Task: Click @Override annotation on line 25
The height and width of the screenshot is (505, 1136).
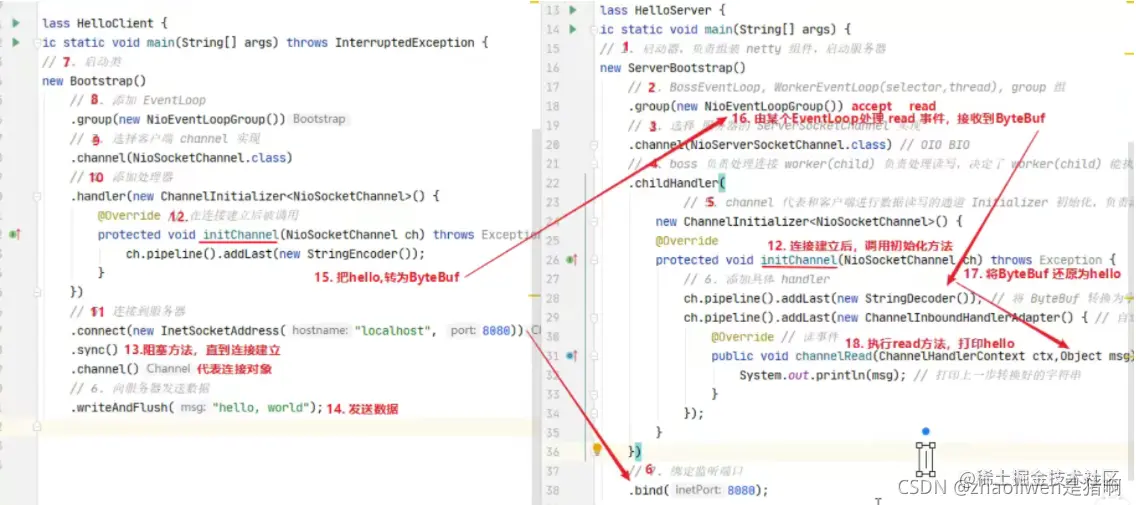Action: click(687, 241)
